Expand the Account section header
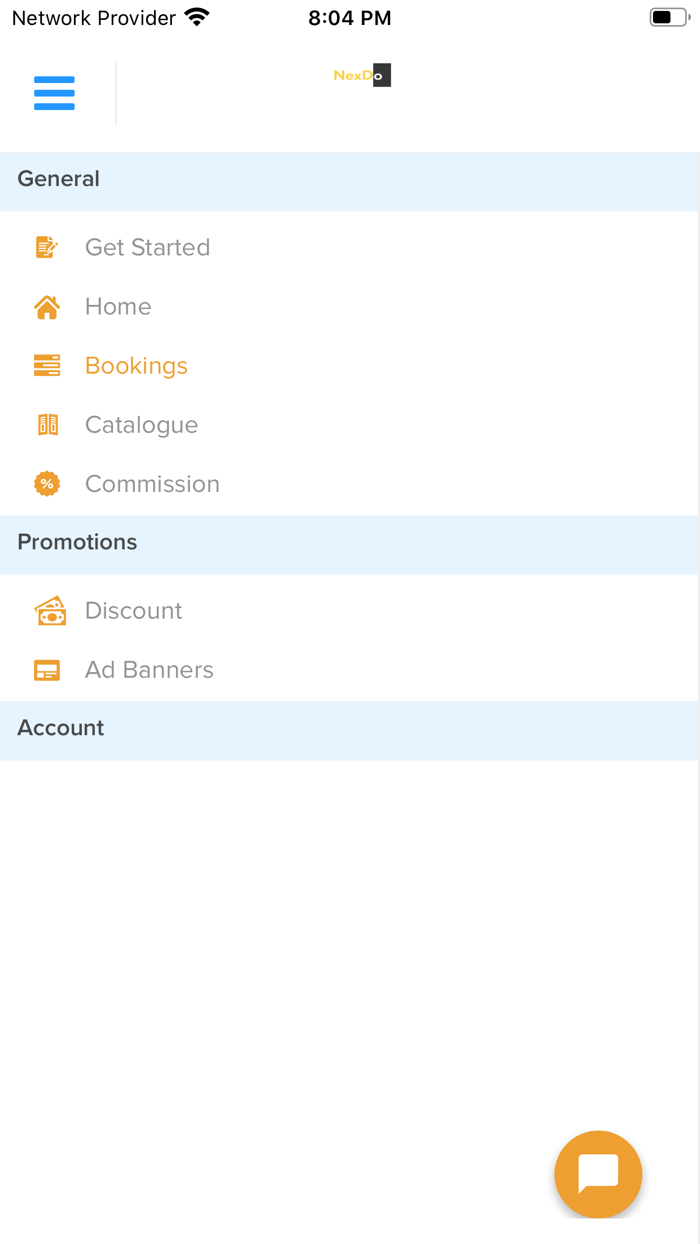The height and width of the screenshot is (1244, 700). (60, 727)
